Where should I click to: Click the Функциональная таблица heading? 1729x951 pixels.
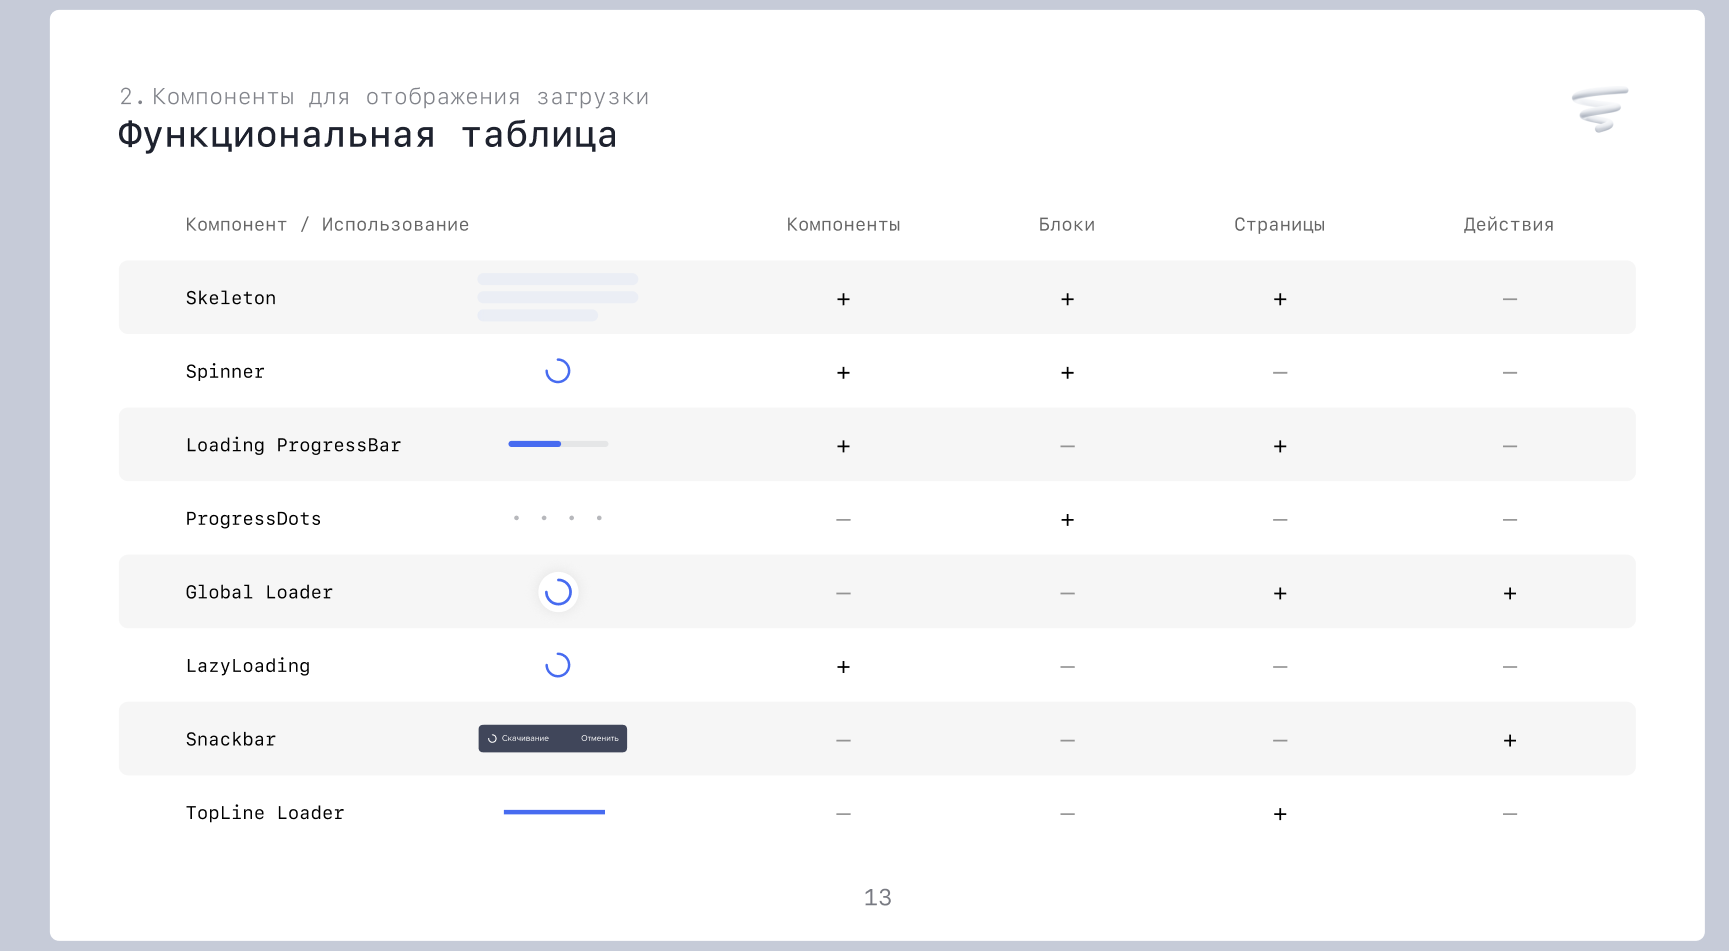pos(367,135)
